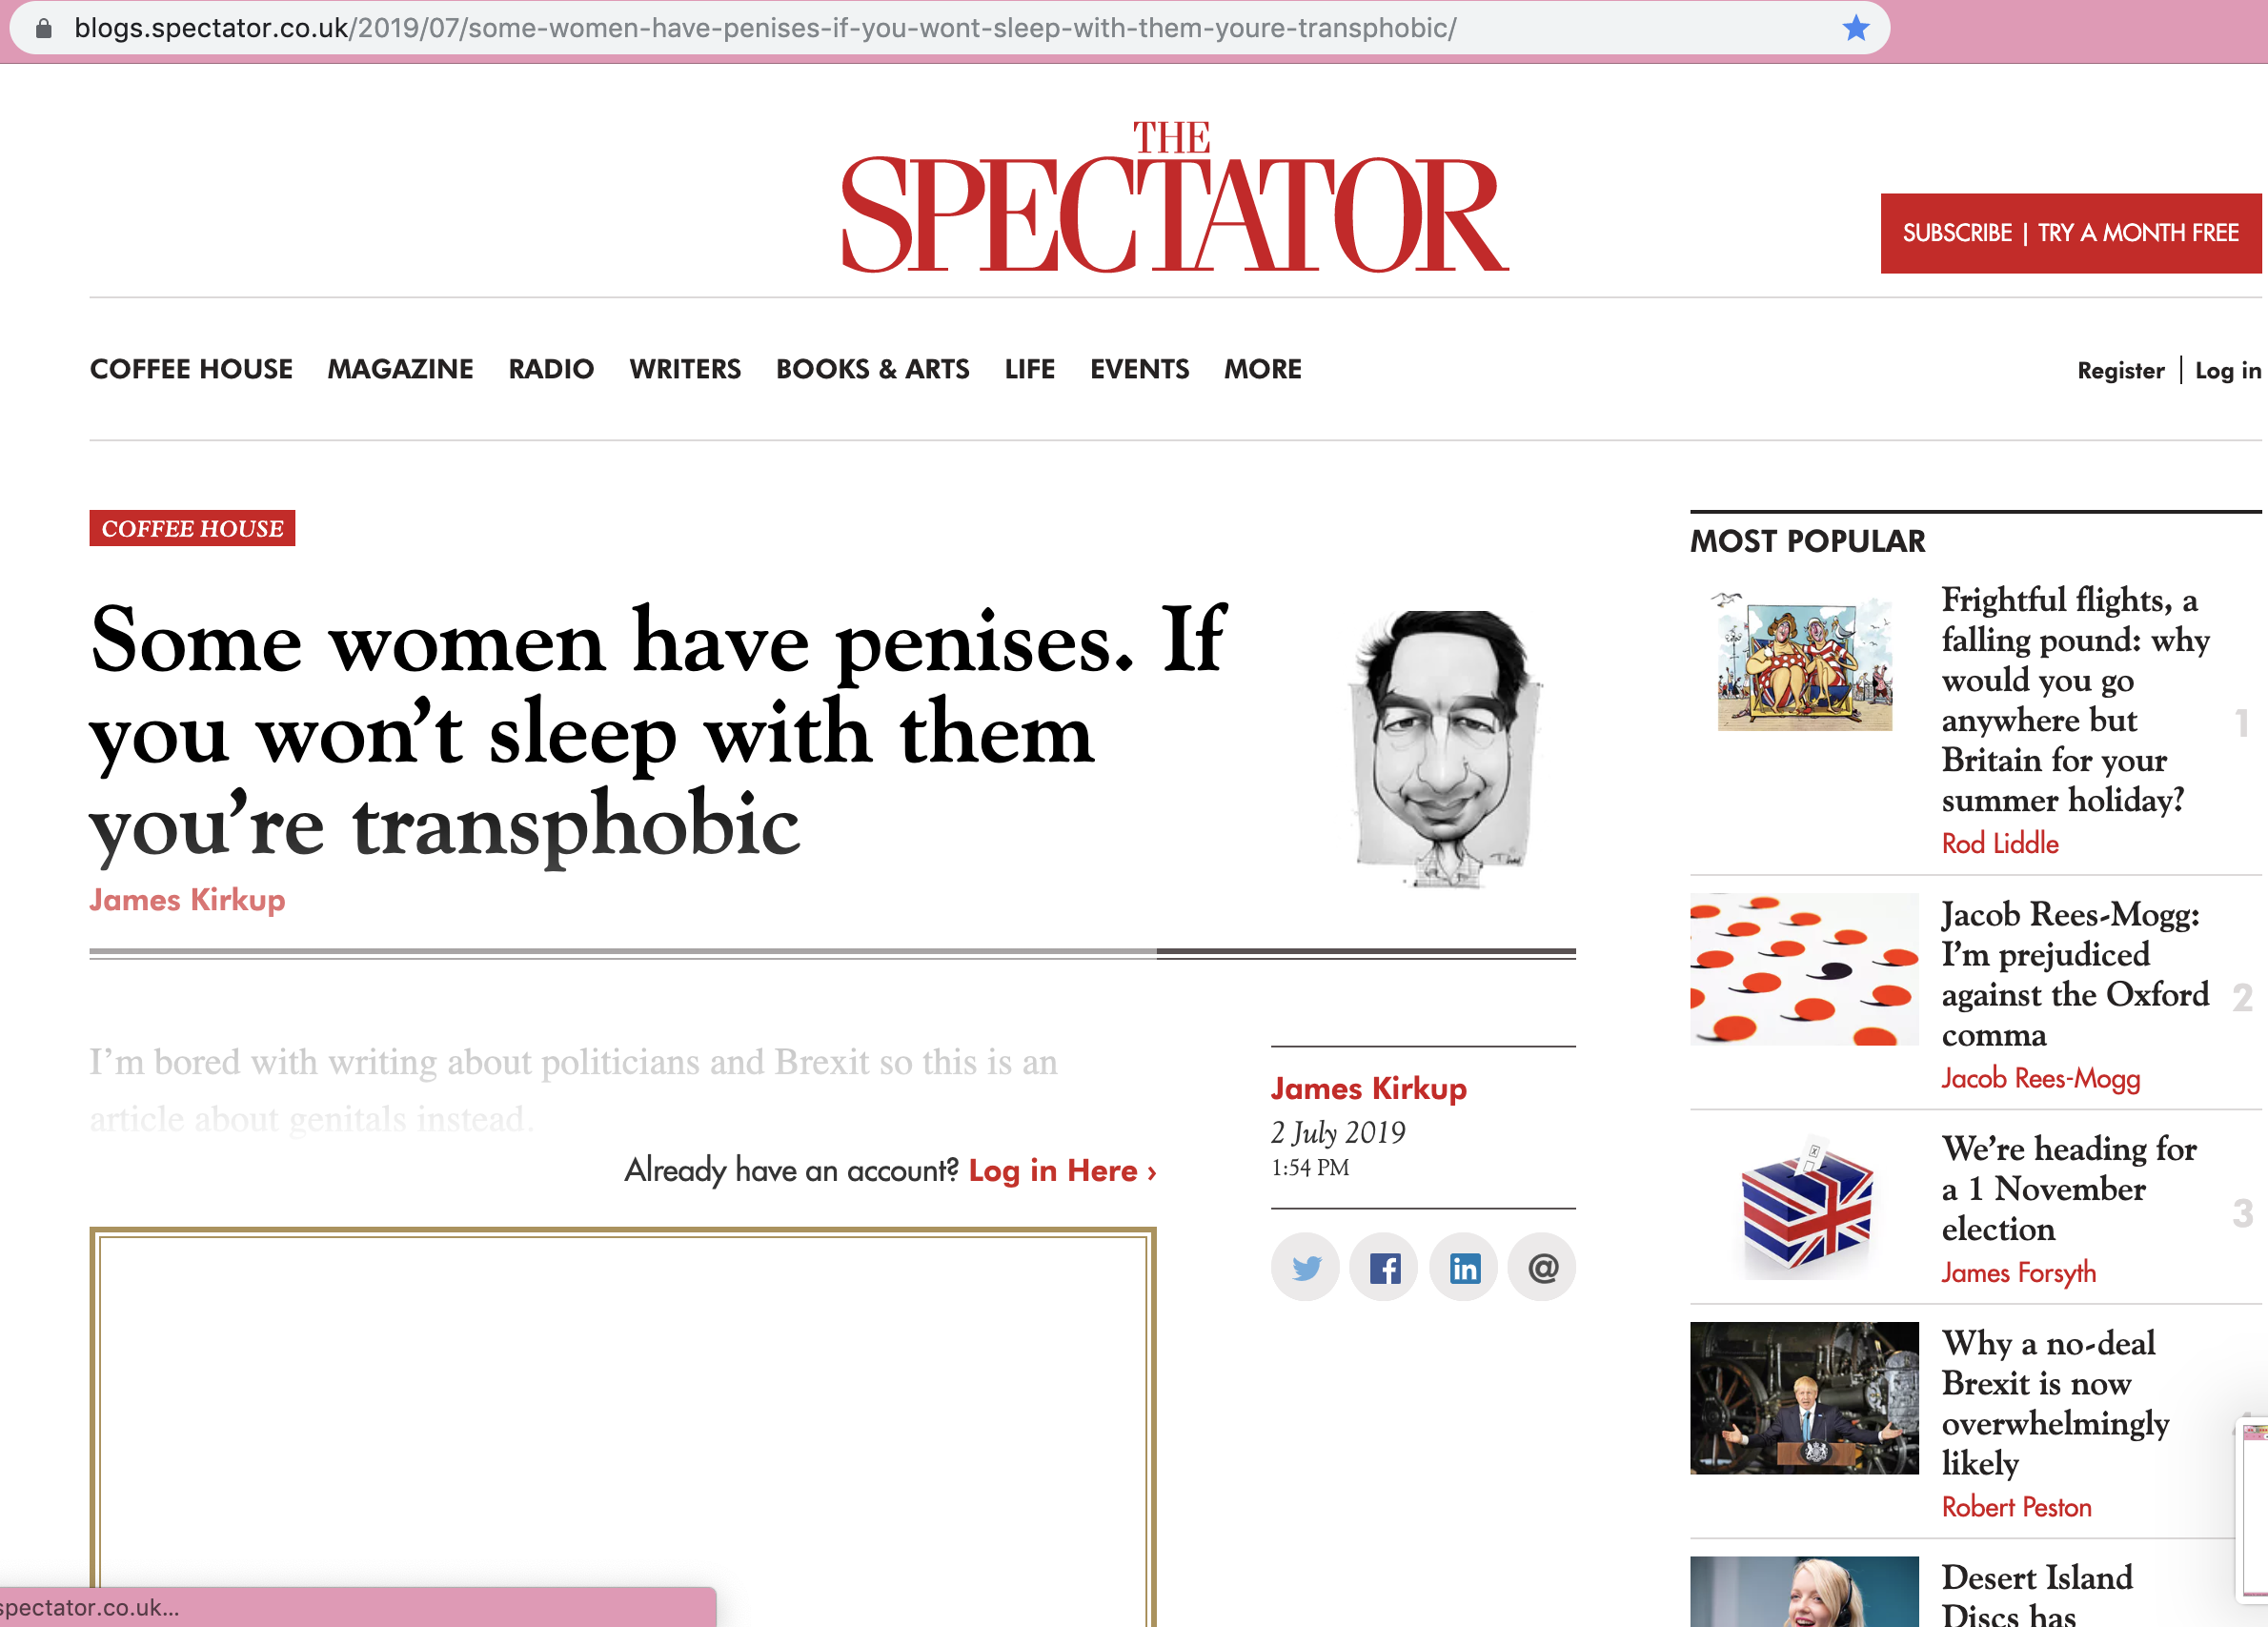Click the podium speech thumbnail
The image size is (2268, 1627).
point(1804,1398)
